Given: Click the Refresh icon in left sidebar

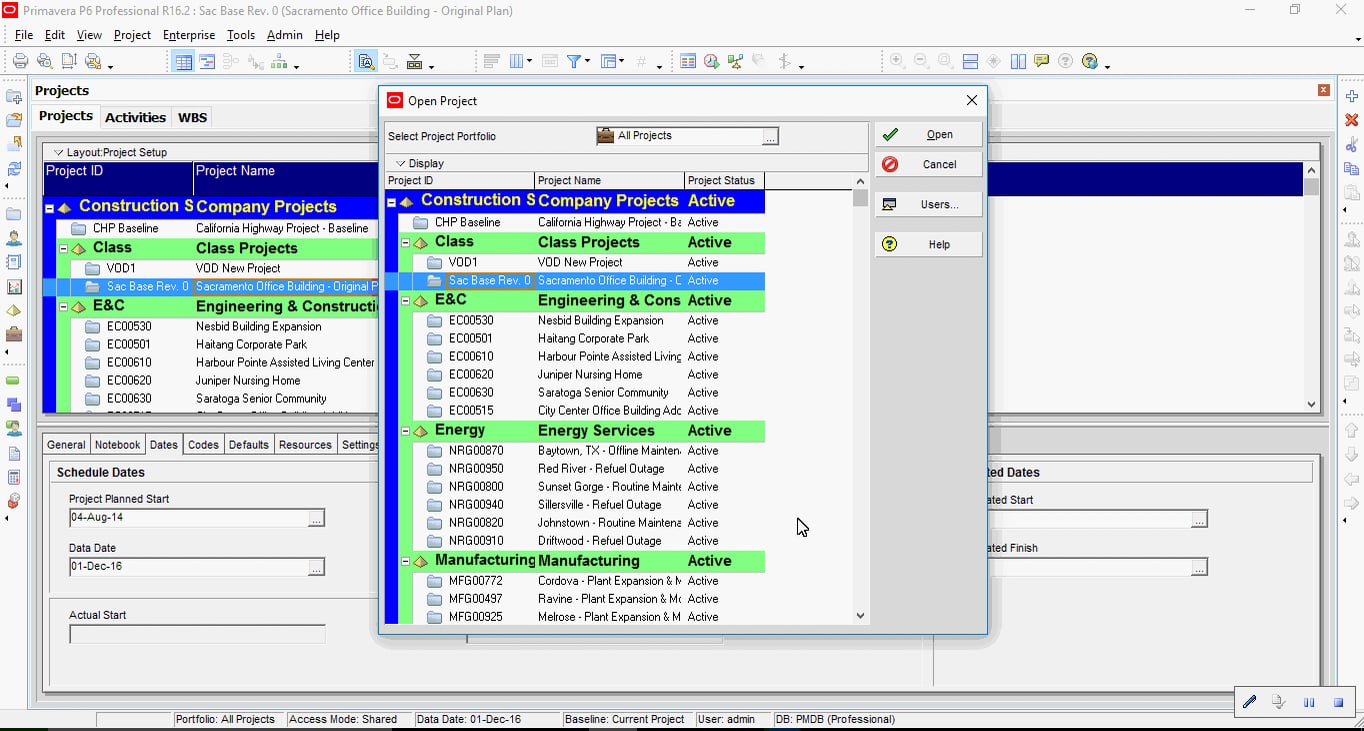Looking at the screenshot, I should [14, 168].
